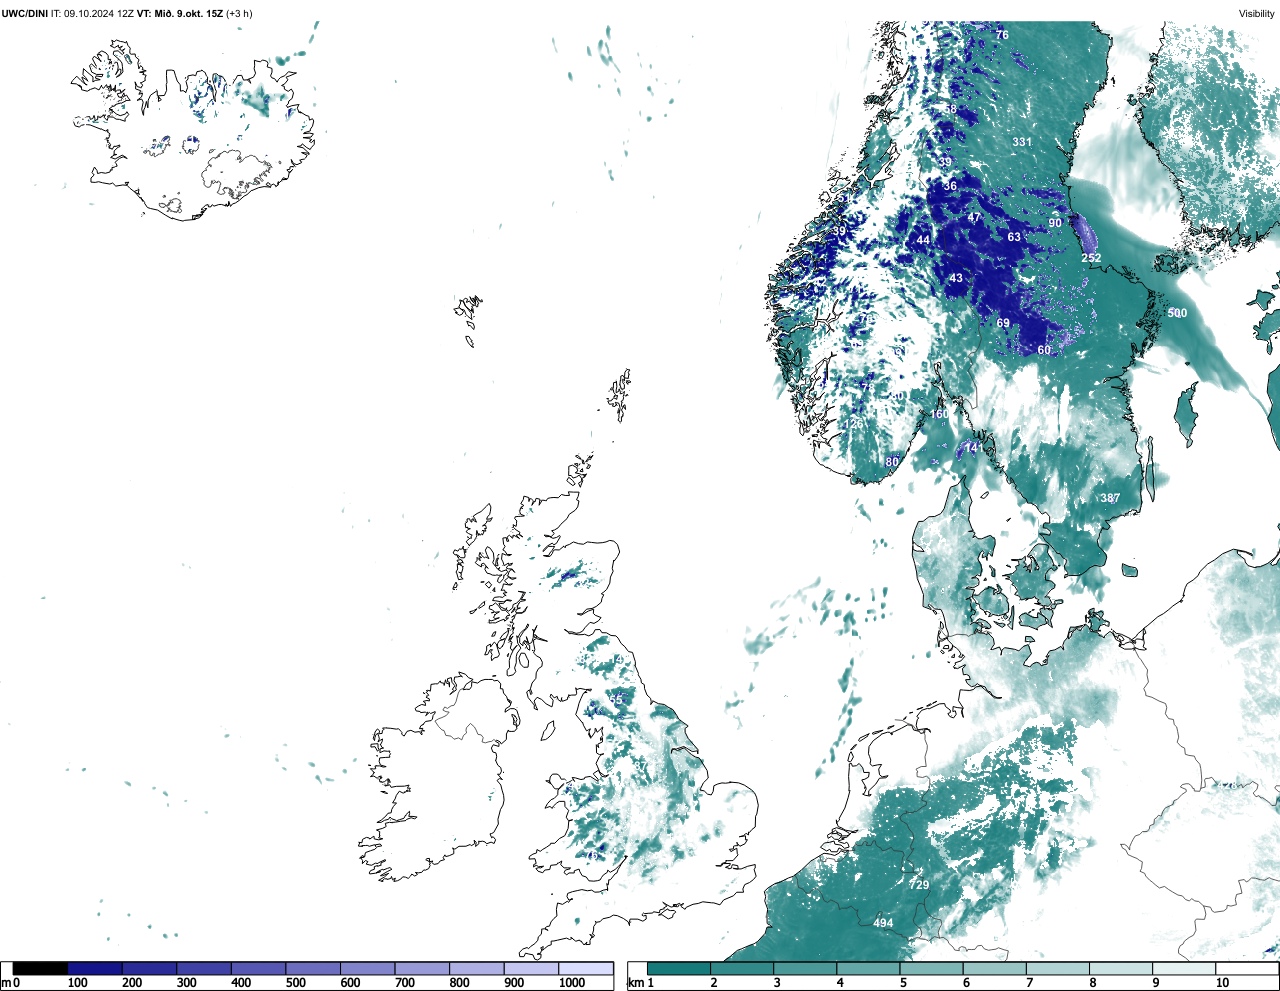This screenshot has width=1280, height=991.
Task: Click the '44' visibility value
Action: pyautogui.click(x=923, y=240)
